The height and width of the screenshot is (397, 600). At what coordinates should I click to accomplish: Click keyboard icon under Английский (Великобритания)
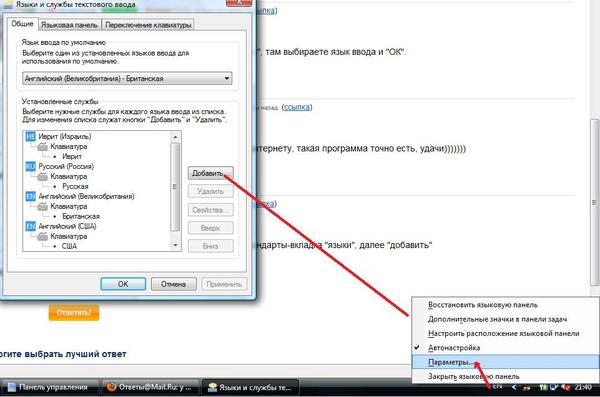tap(42, 206)
